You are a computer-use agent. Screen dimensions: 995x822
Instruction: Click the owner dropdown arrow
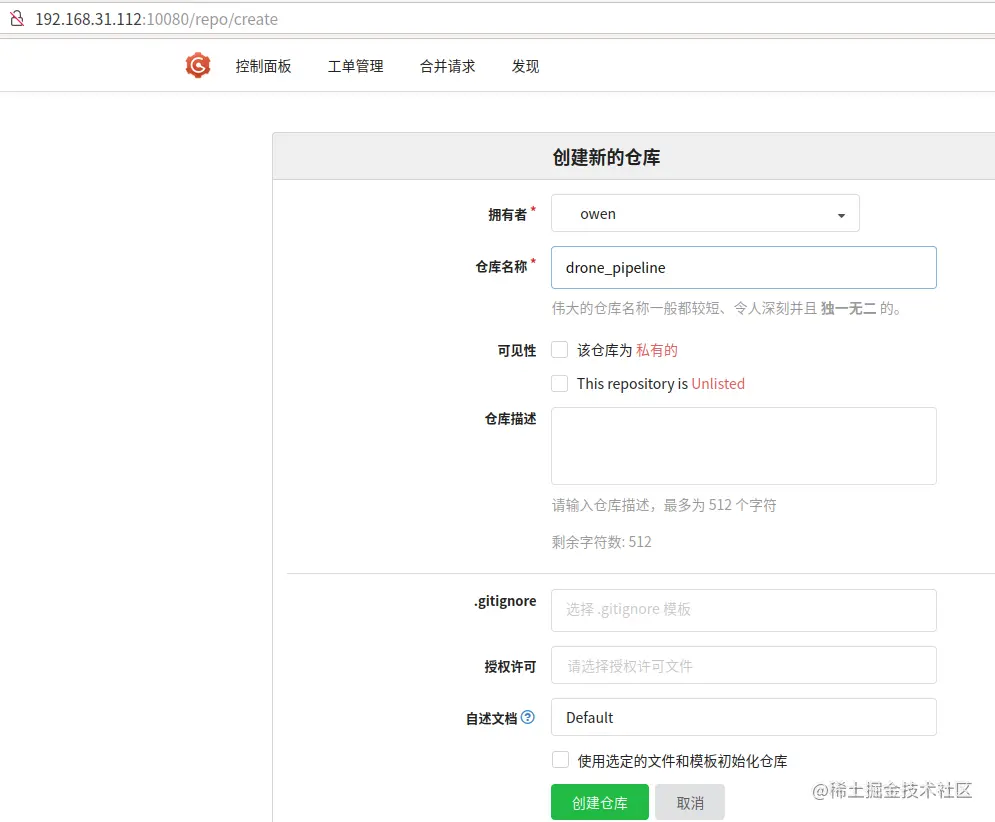[841, 215]
